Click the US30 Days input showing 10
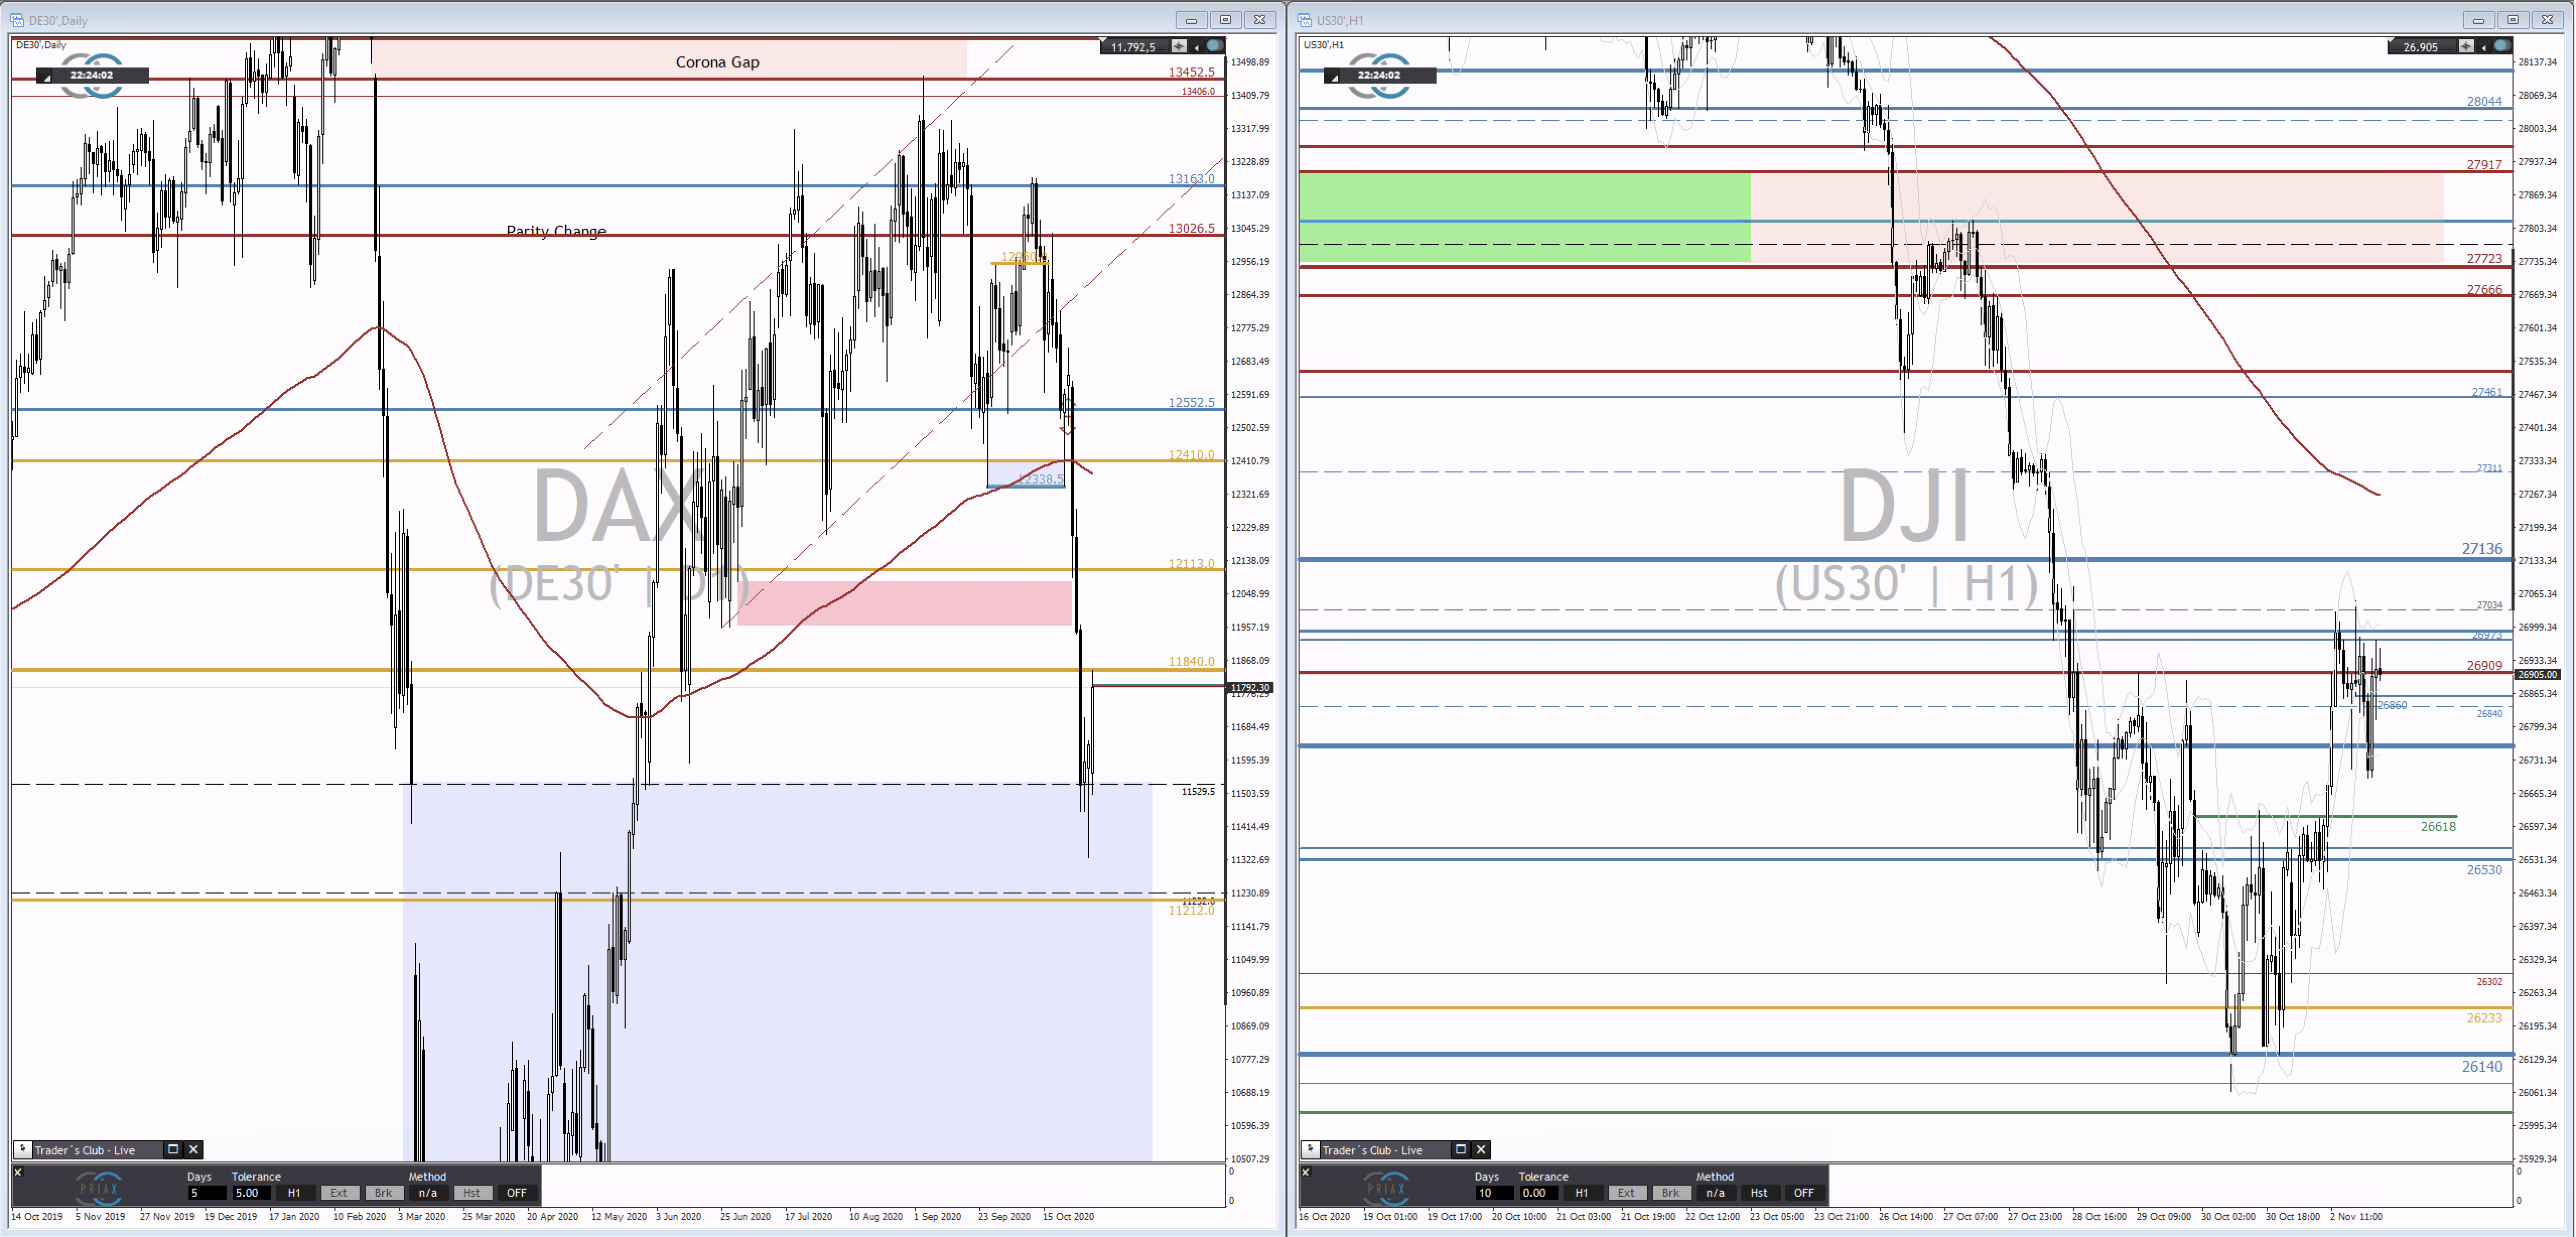Screen dimensions: 2576x1237 (x=1494, y=1193)
